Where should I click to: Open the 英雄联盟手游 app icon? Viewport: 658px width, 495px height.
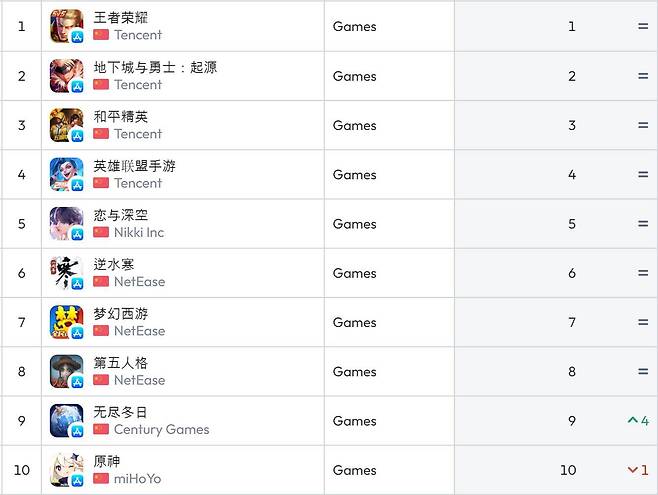pos(66,175)
